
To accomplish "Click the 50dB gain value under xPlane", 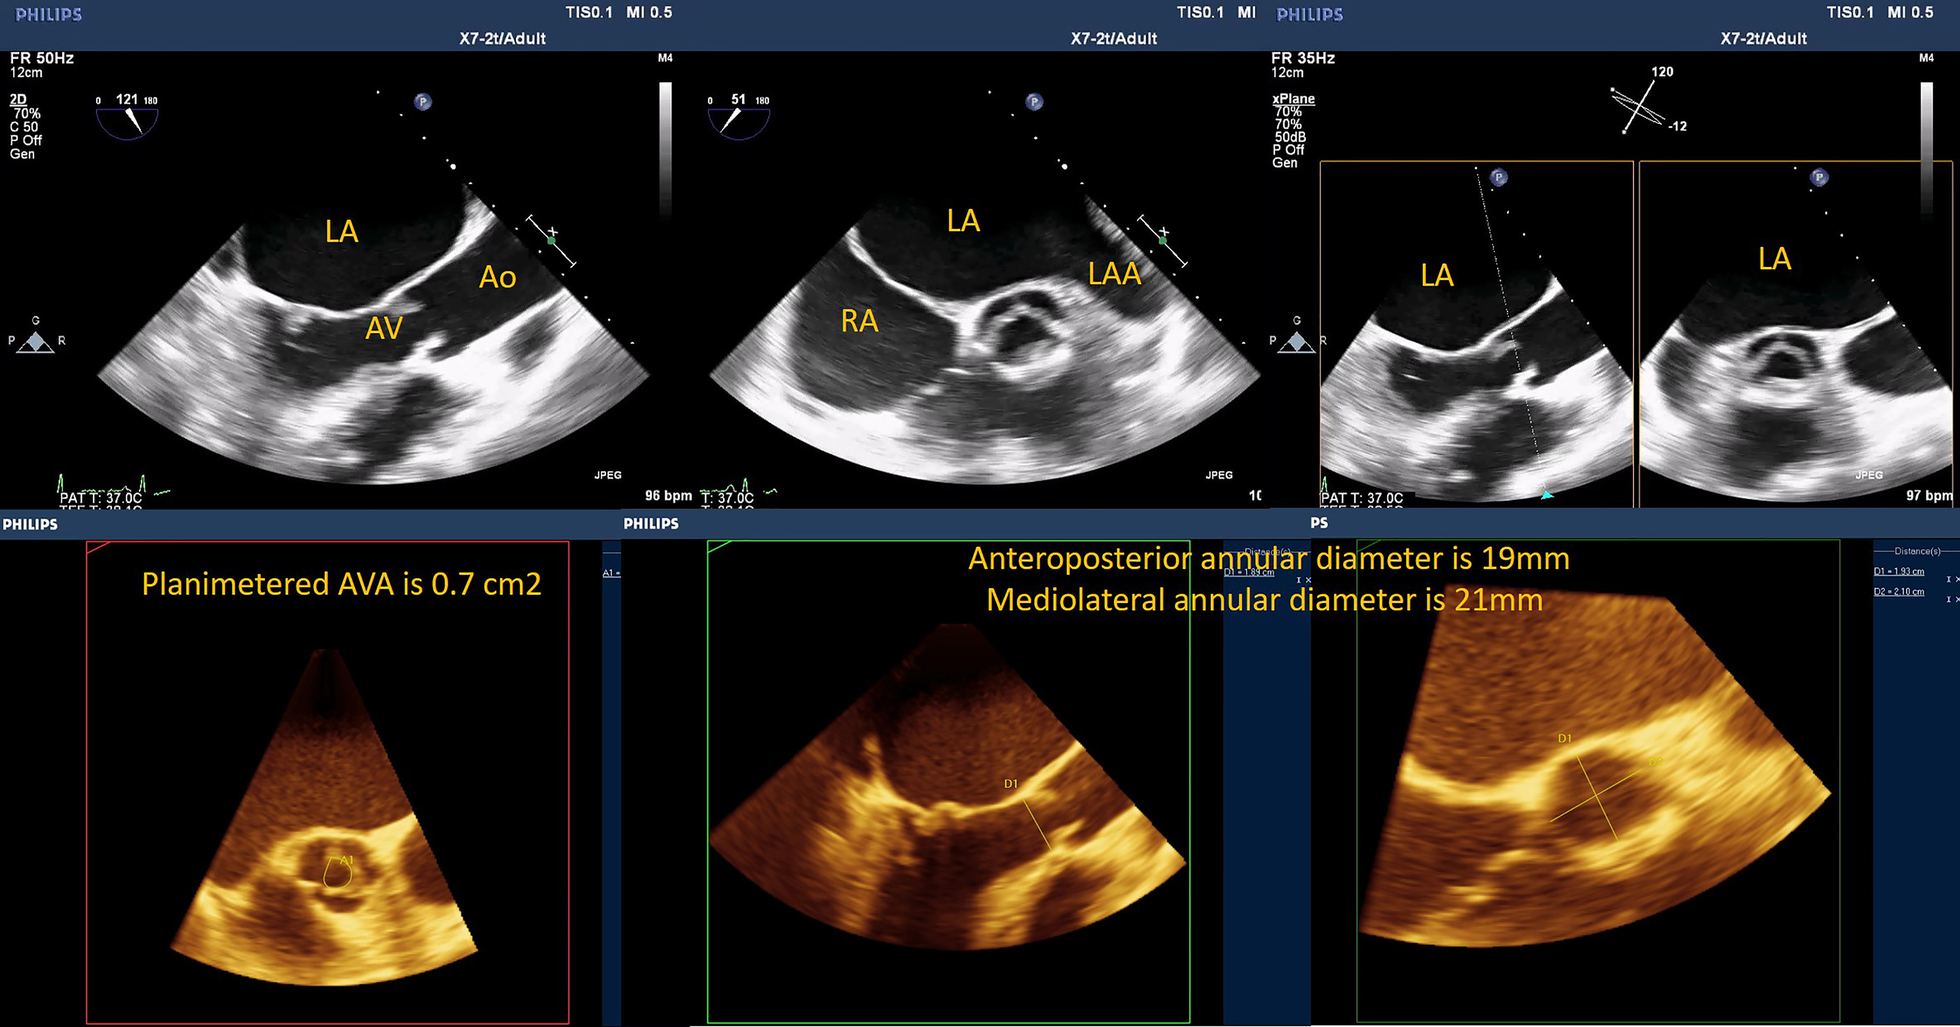I will (x=1290, y=137).
